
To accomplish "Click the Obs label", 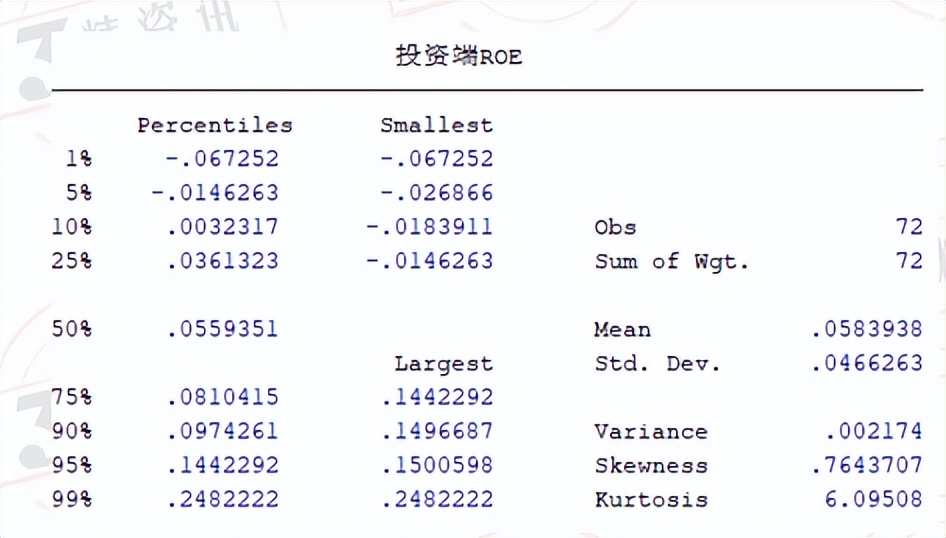I will [615, 227].
